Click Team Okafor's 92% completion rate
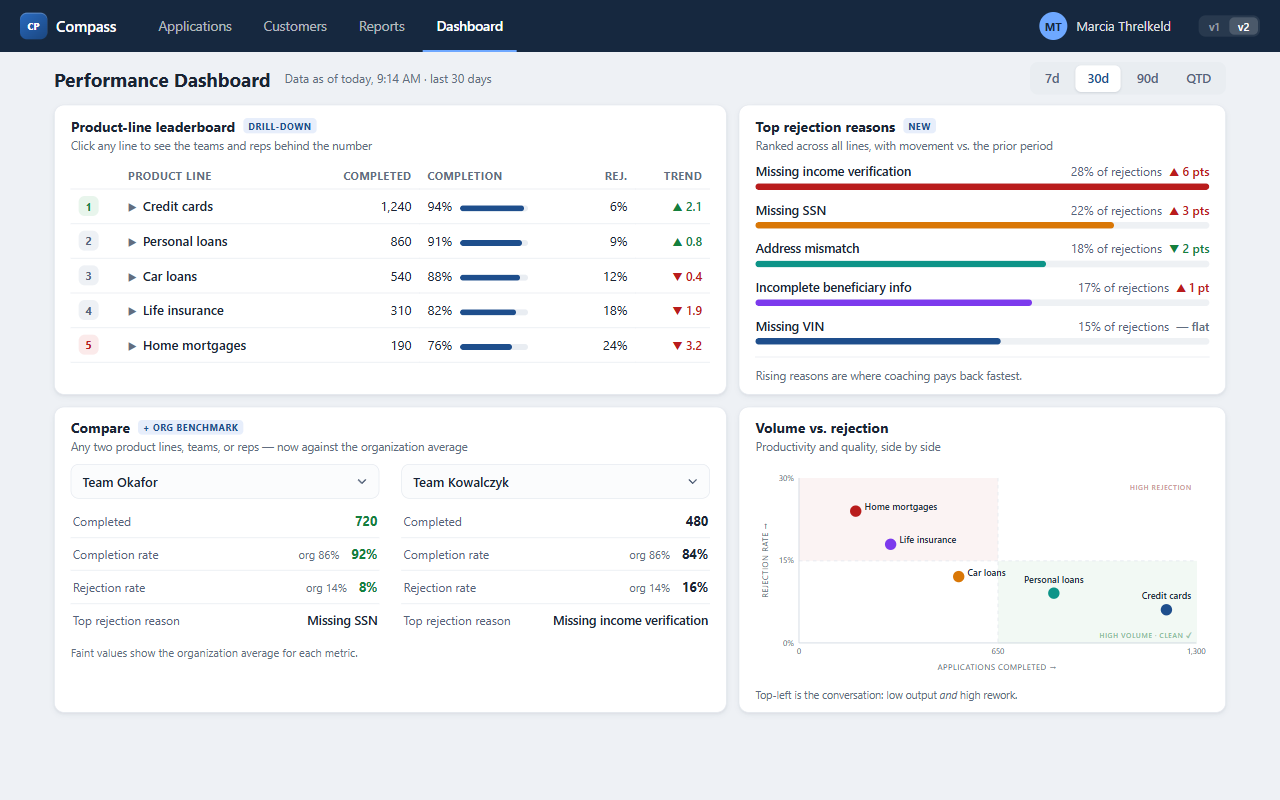The image size is (1280, 800). point(364,554)
